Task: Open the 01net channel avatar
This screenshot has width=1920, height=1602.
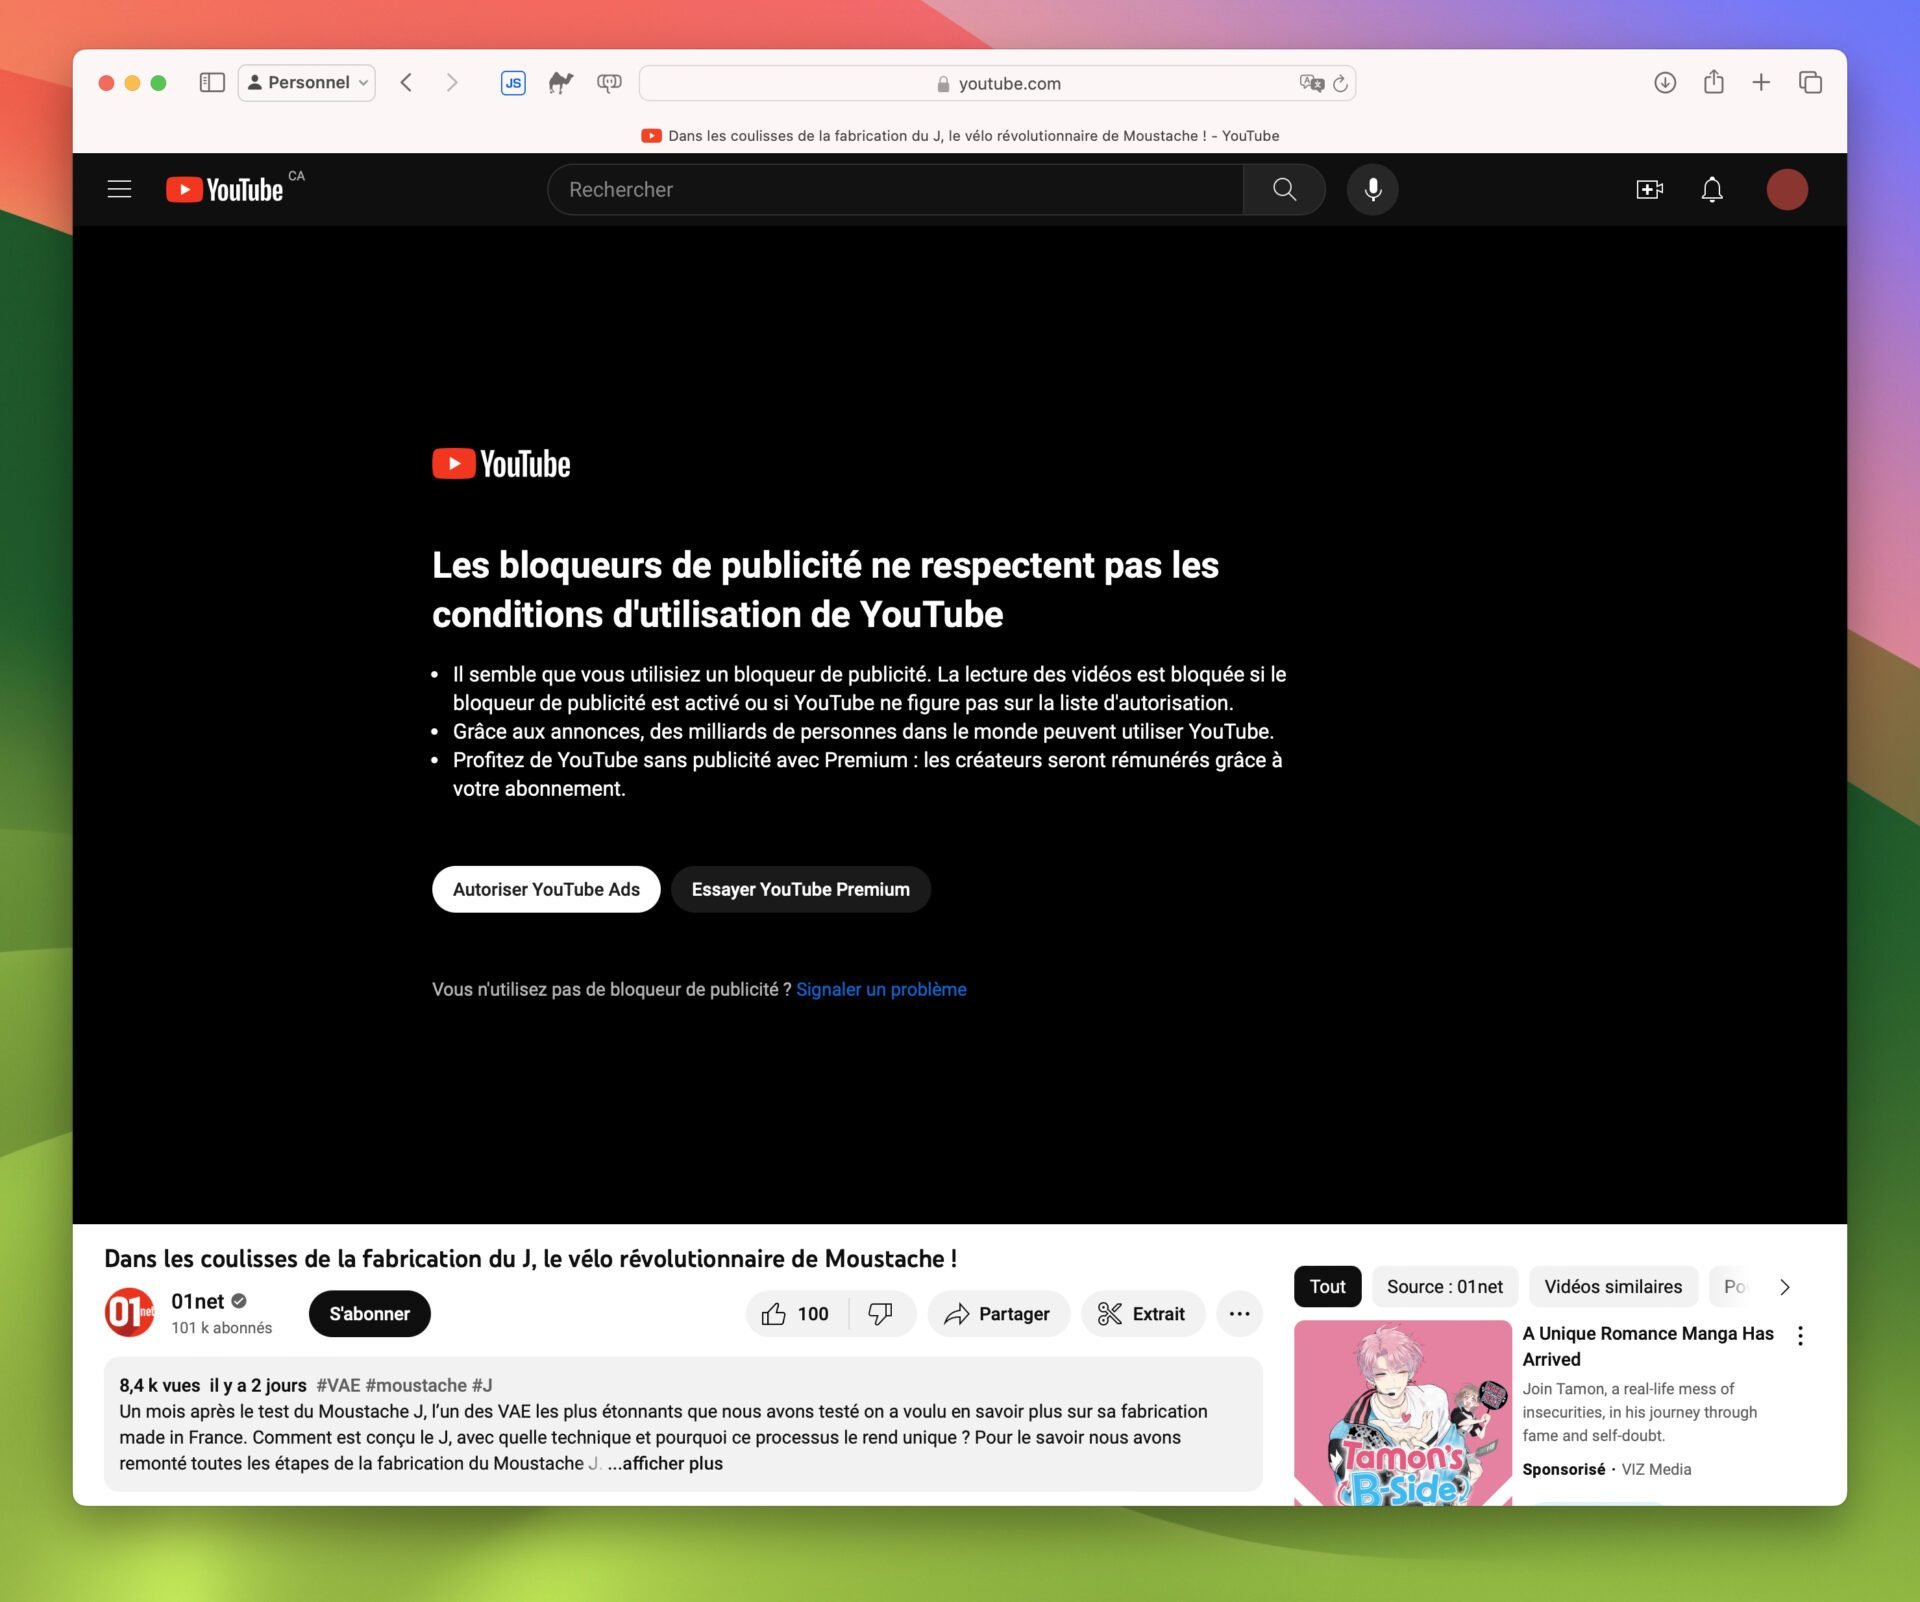Action: (x=130, y=1313)
